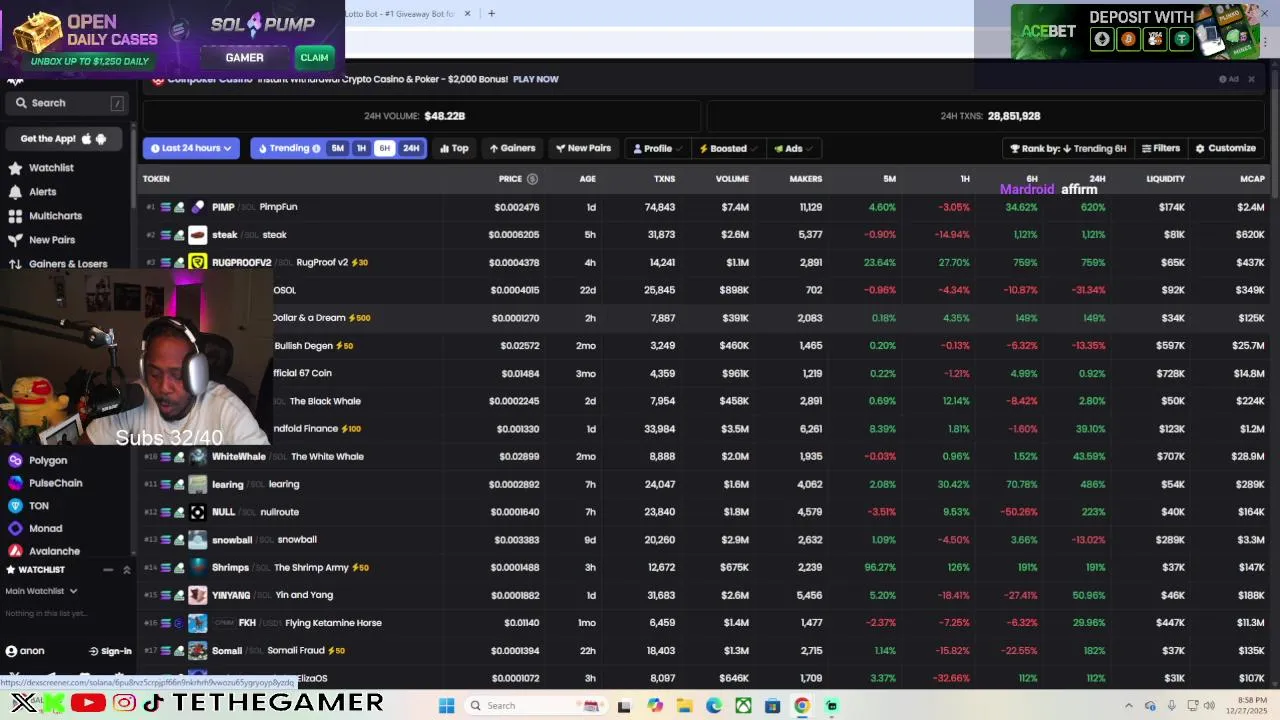Close the ad banner with X

click(x=1251, y=79)
